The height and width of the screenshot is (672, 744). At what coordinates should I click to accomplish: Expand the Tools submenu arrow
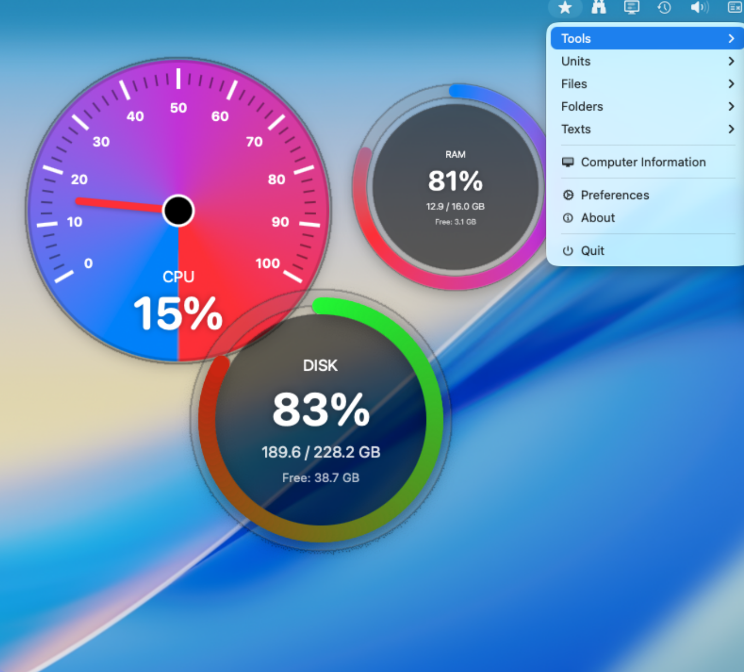731,39
